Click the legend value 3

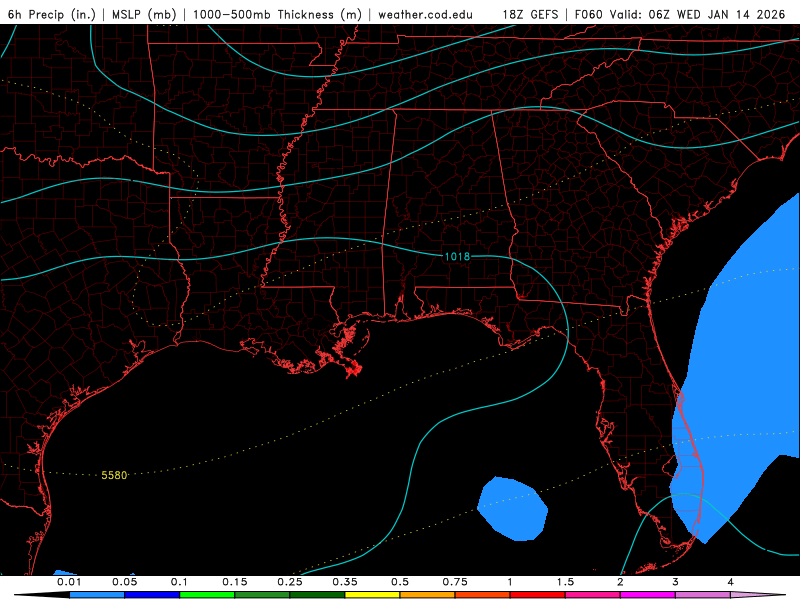coord(676,582)
